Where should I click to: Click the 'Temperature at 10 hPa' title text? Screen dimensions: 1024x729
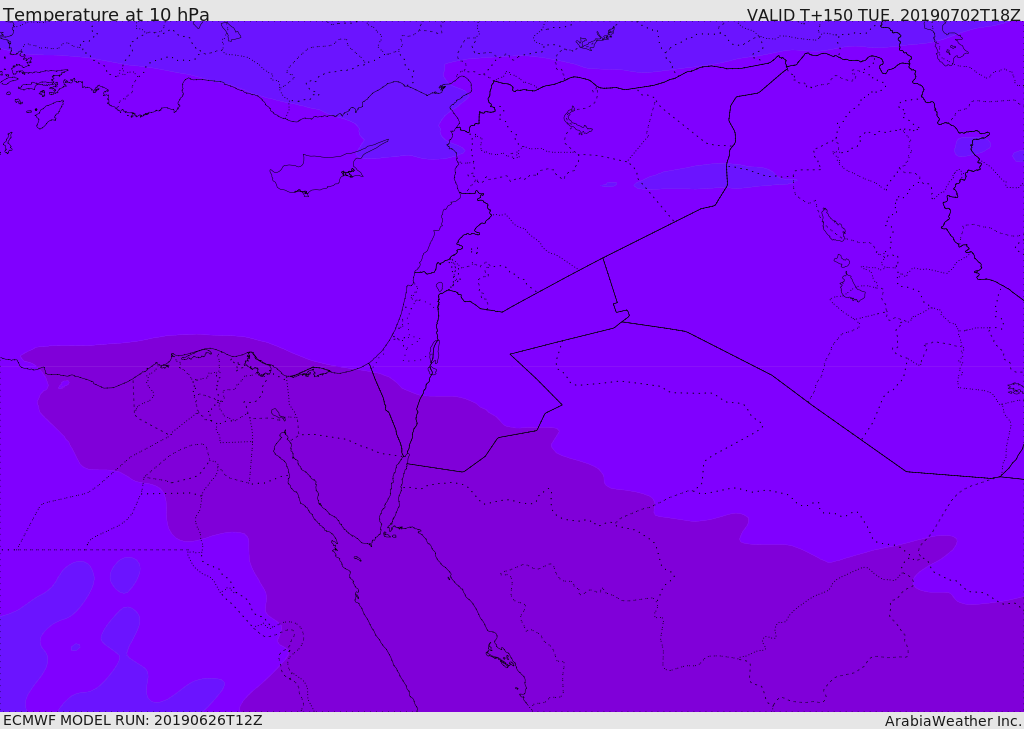(x=106, y=14)
